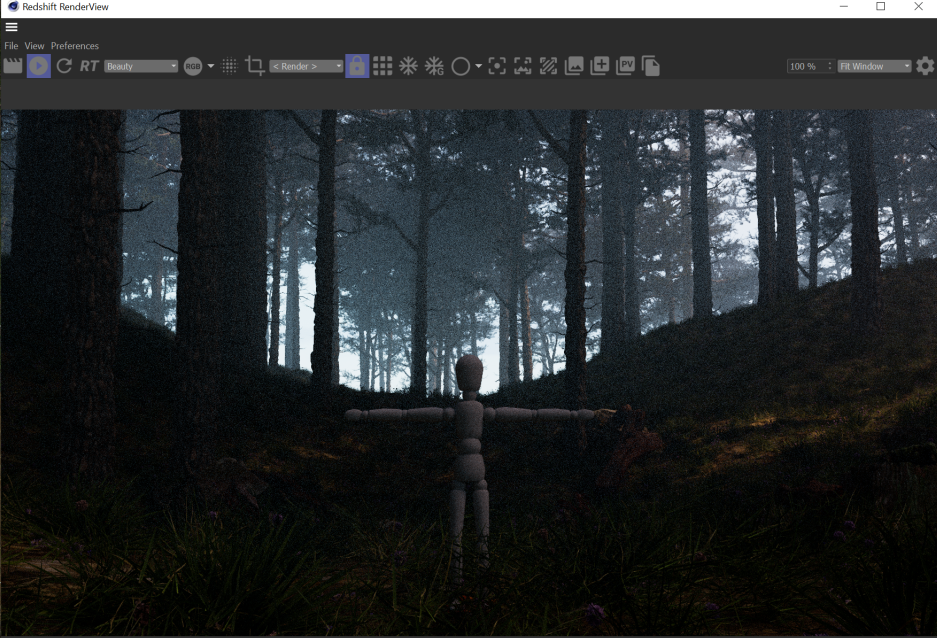This screenshot has height=638, width=937.
Task: Click the bucket grid icon
Action: (x=383, y=66)
